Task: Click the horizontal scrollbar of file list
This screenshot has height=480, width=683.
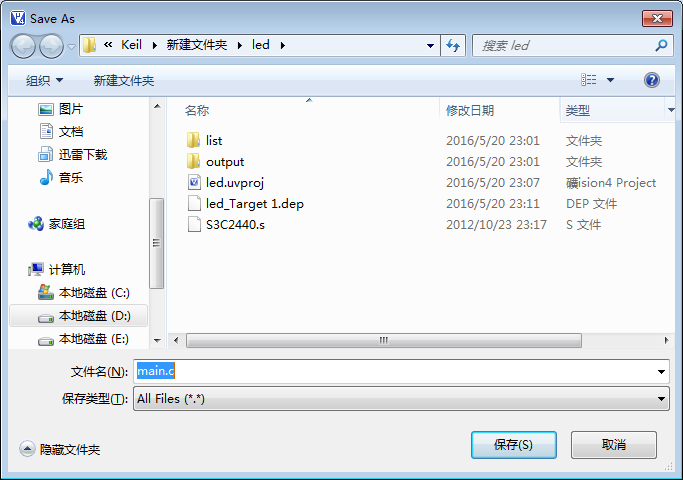Action: [384, 340]
